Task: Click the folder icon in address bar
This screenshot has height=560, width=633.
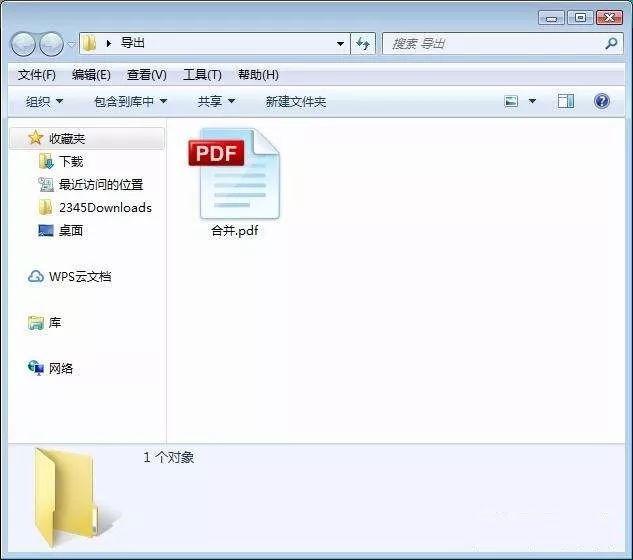Action: click(x=90, y=43)
